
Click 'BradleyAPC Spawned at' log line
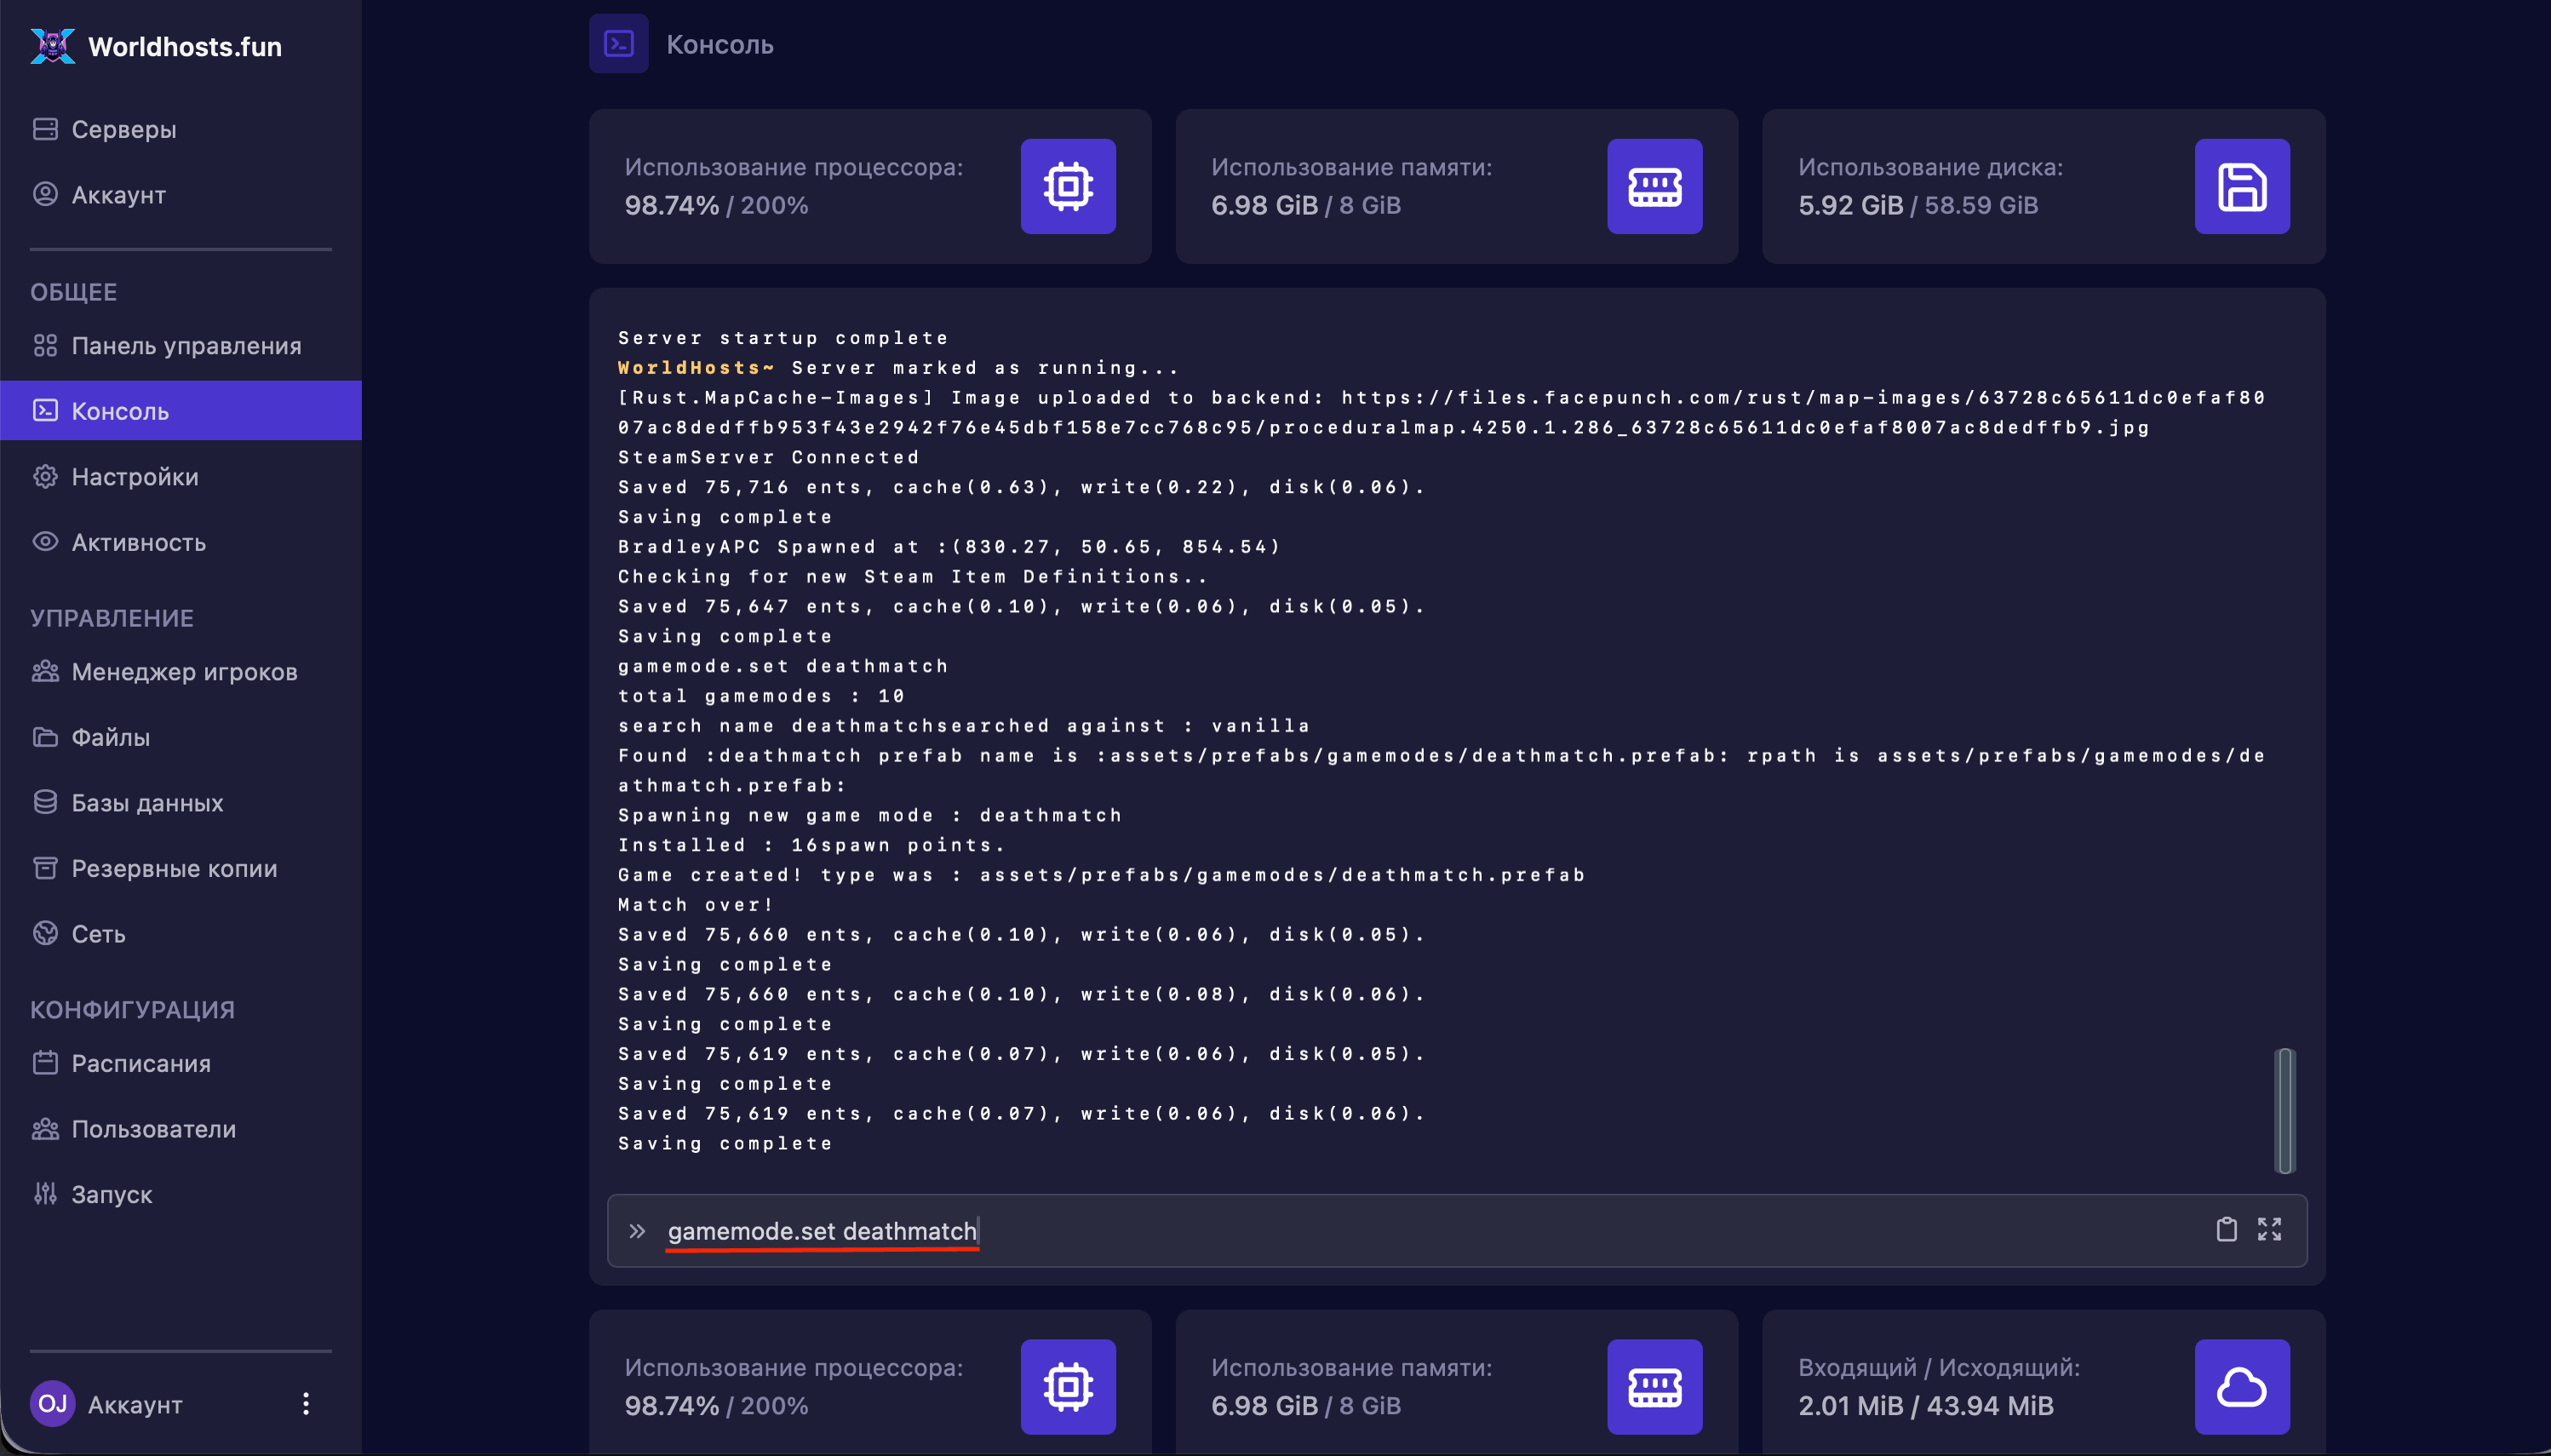coord(949,546)
